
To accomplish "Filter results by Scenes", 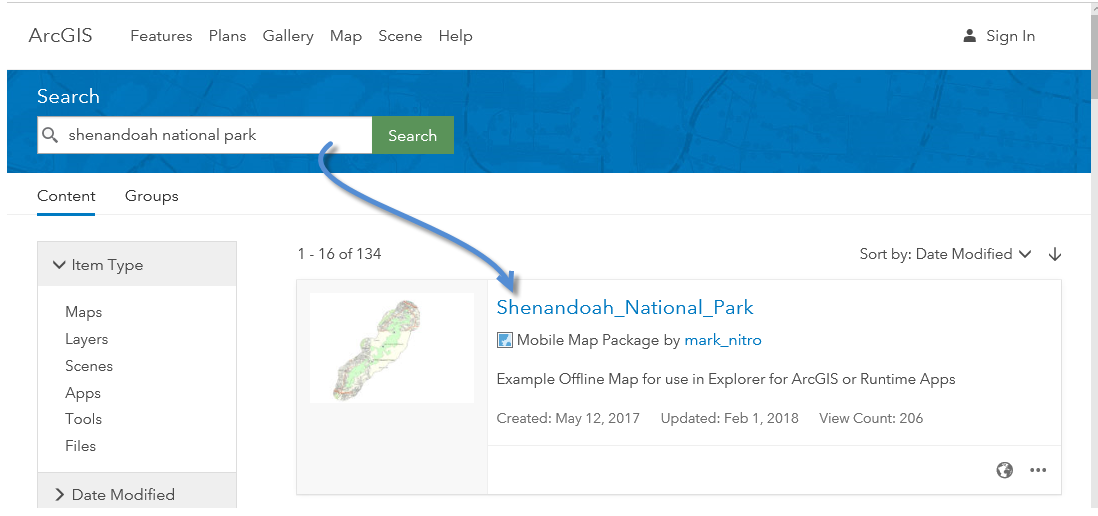I will pyautogui.click(x=89, y=365).
